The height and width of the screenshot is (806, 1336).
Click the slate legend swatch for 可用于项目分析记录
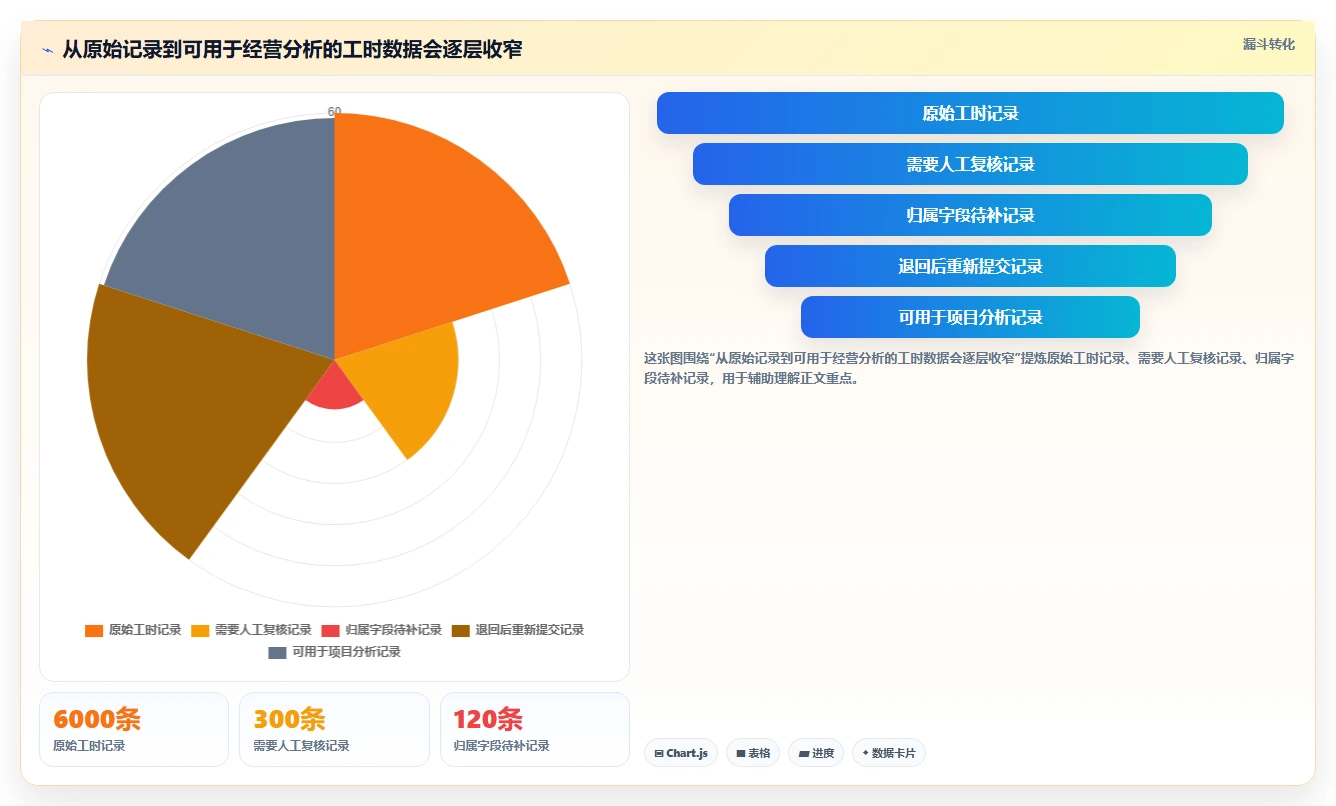(x=277, y=652)
